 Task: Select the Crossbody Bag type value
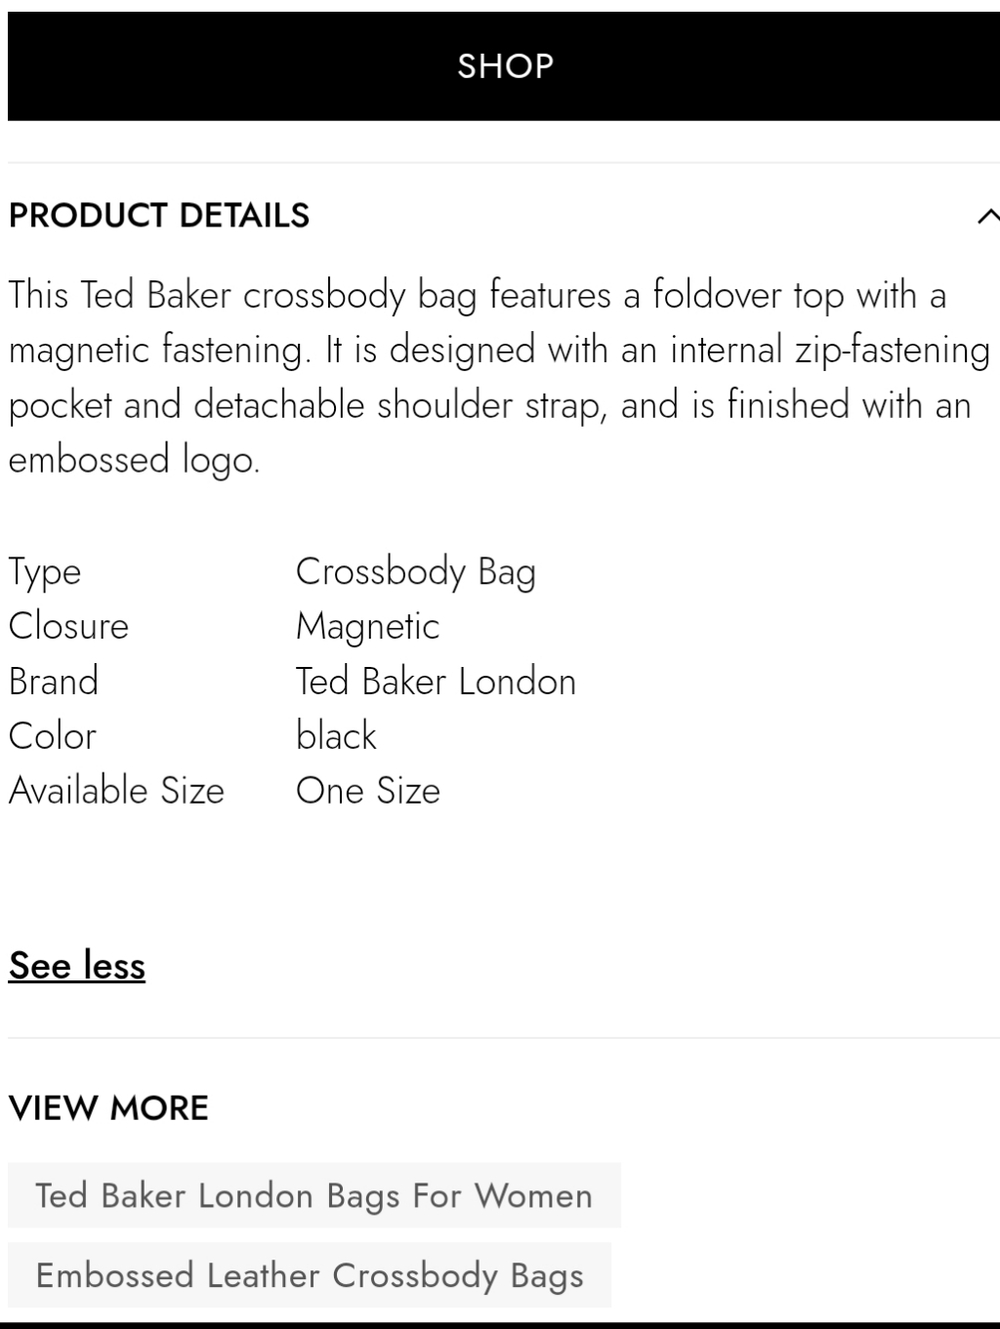pos(416,572)
